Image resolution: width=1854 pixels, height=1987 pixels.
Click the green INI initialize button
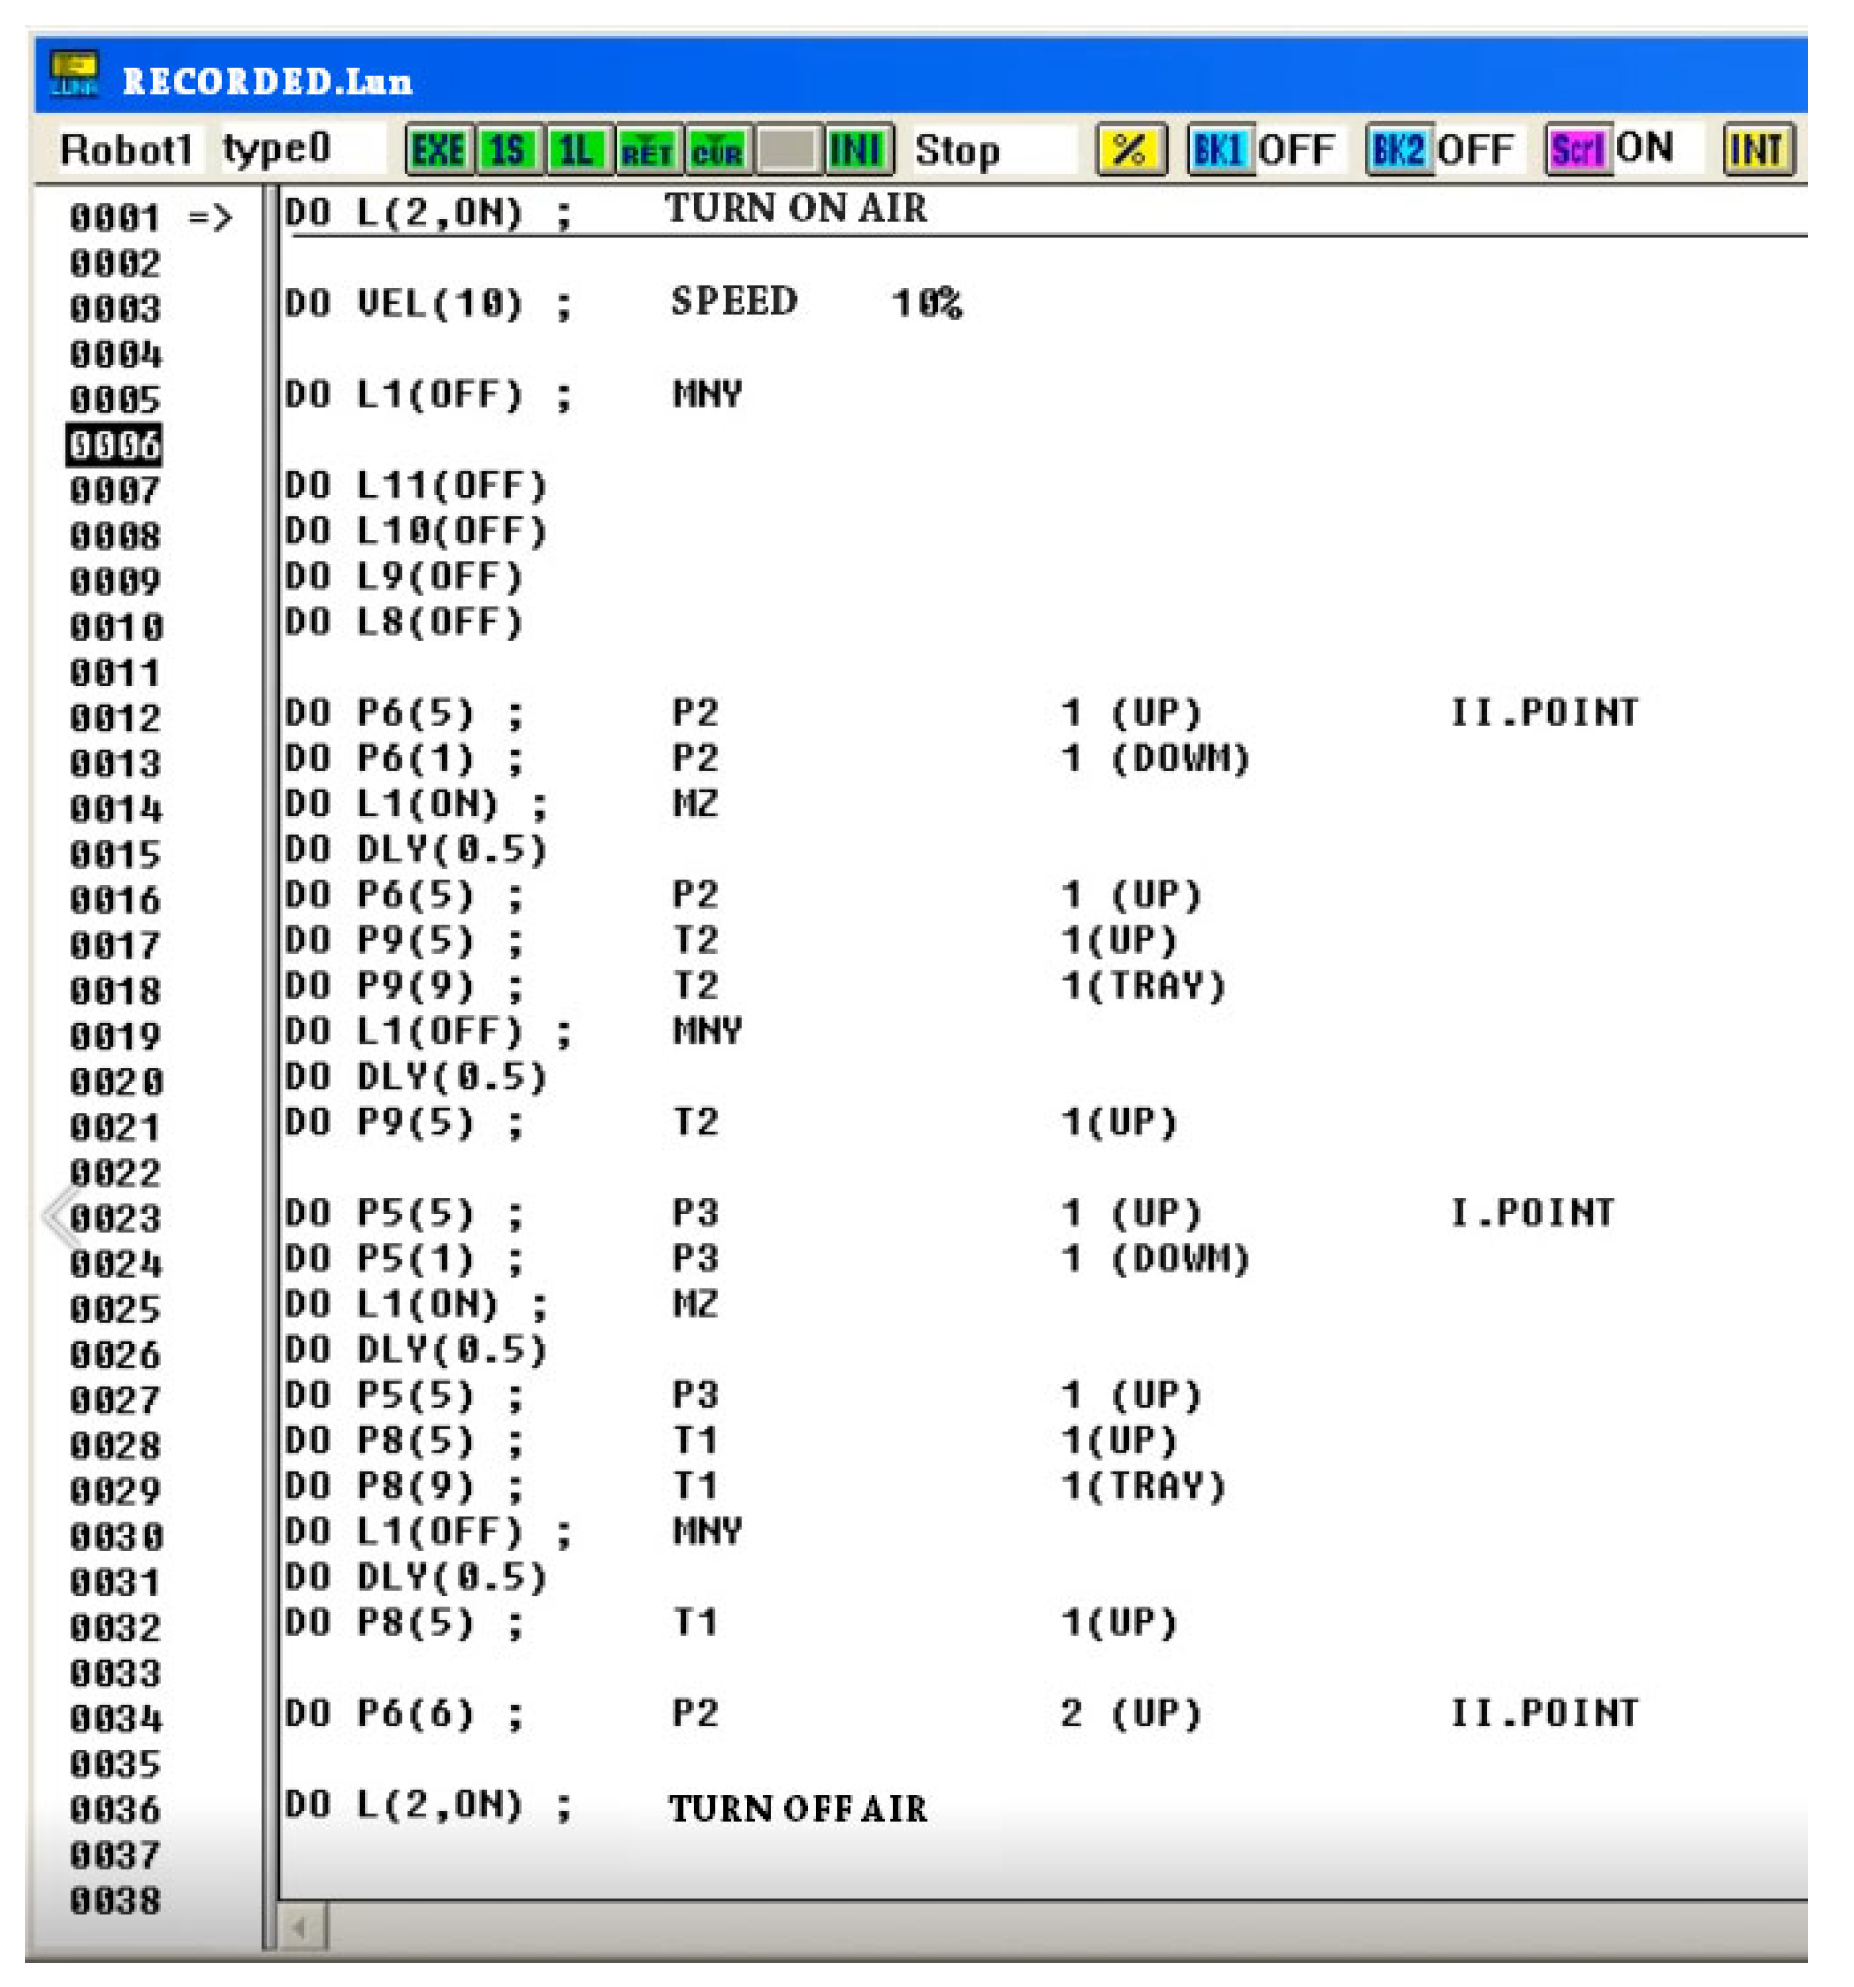857,150
